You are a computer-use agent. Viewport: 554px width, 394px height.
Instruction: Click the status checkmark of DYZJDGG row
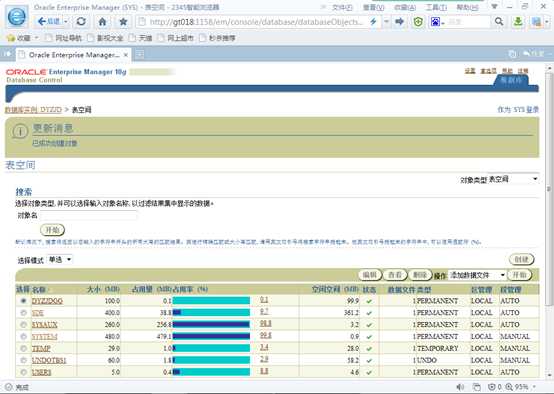(x=369, y=301)
